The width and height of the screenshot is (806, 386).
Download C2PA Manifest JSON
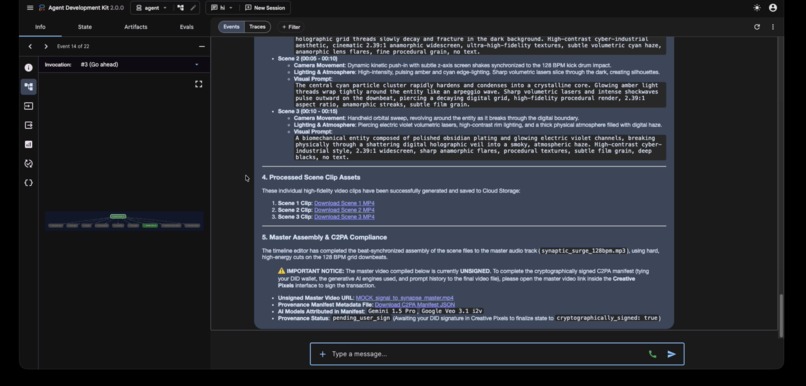pyautogui.click(x=415, y=304)
